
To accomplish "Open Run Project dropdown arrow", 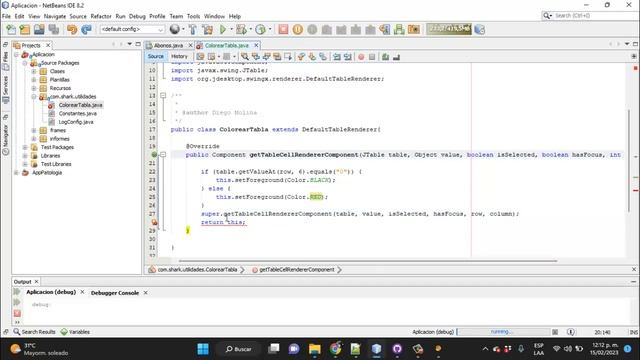I will click(x=231, y=29).
